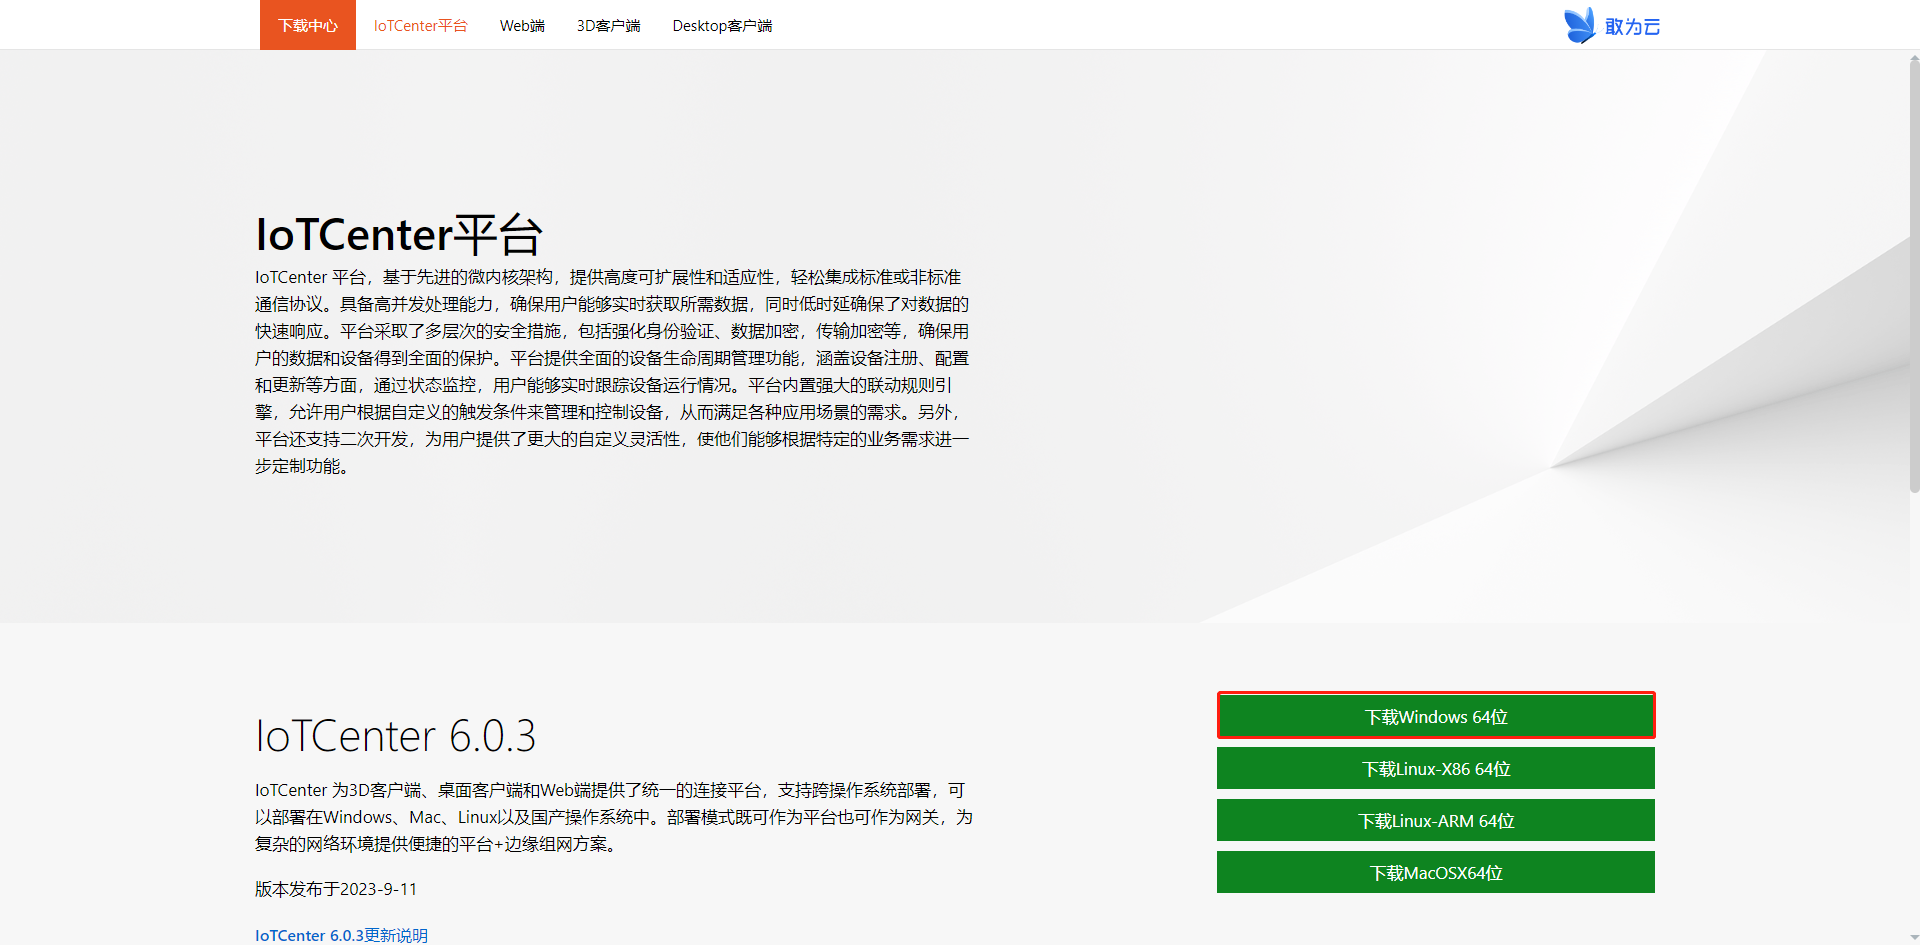
Task: Open the Desktop客户端 tab
Action: pyautogui.click(x=722, y=25)
